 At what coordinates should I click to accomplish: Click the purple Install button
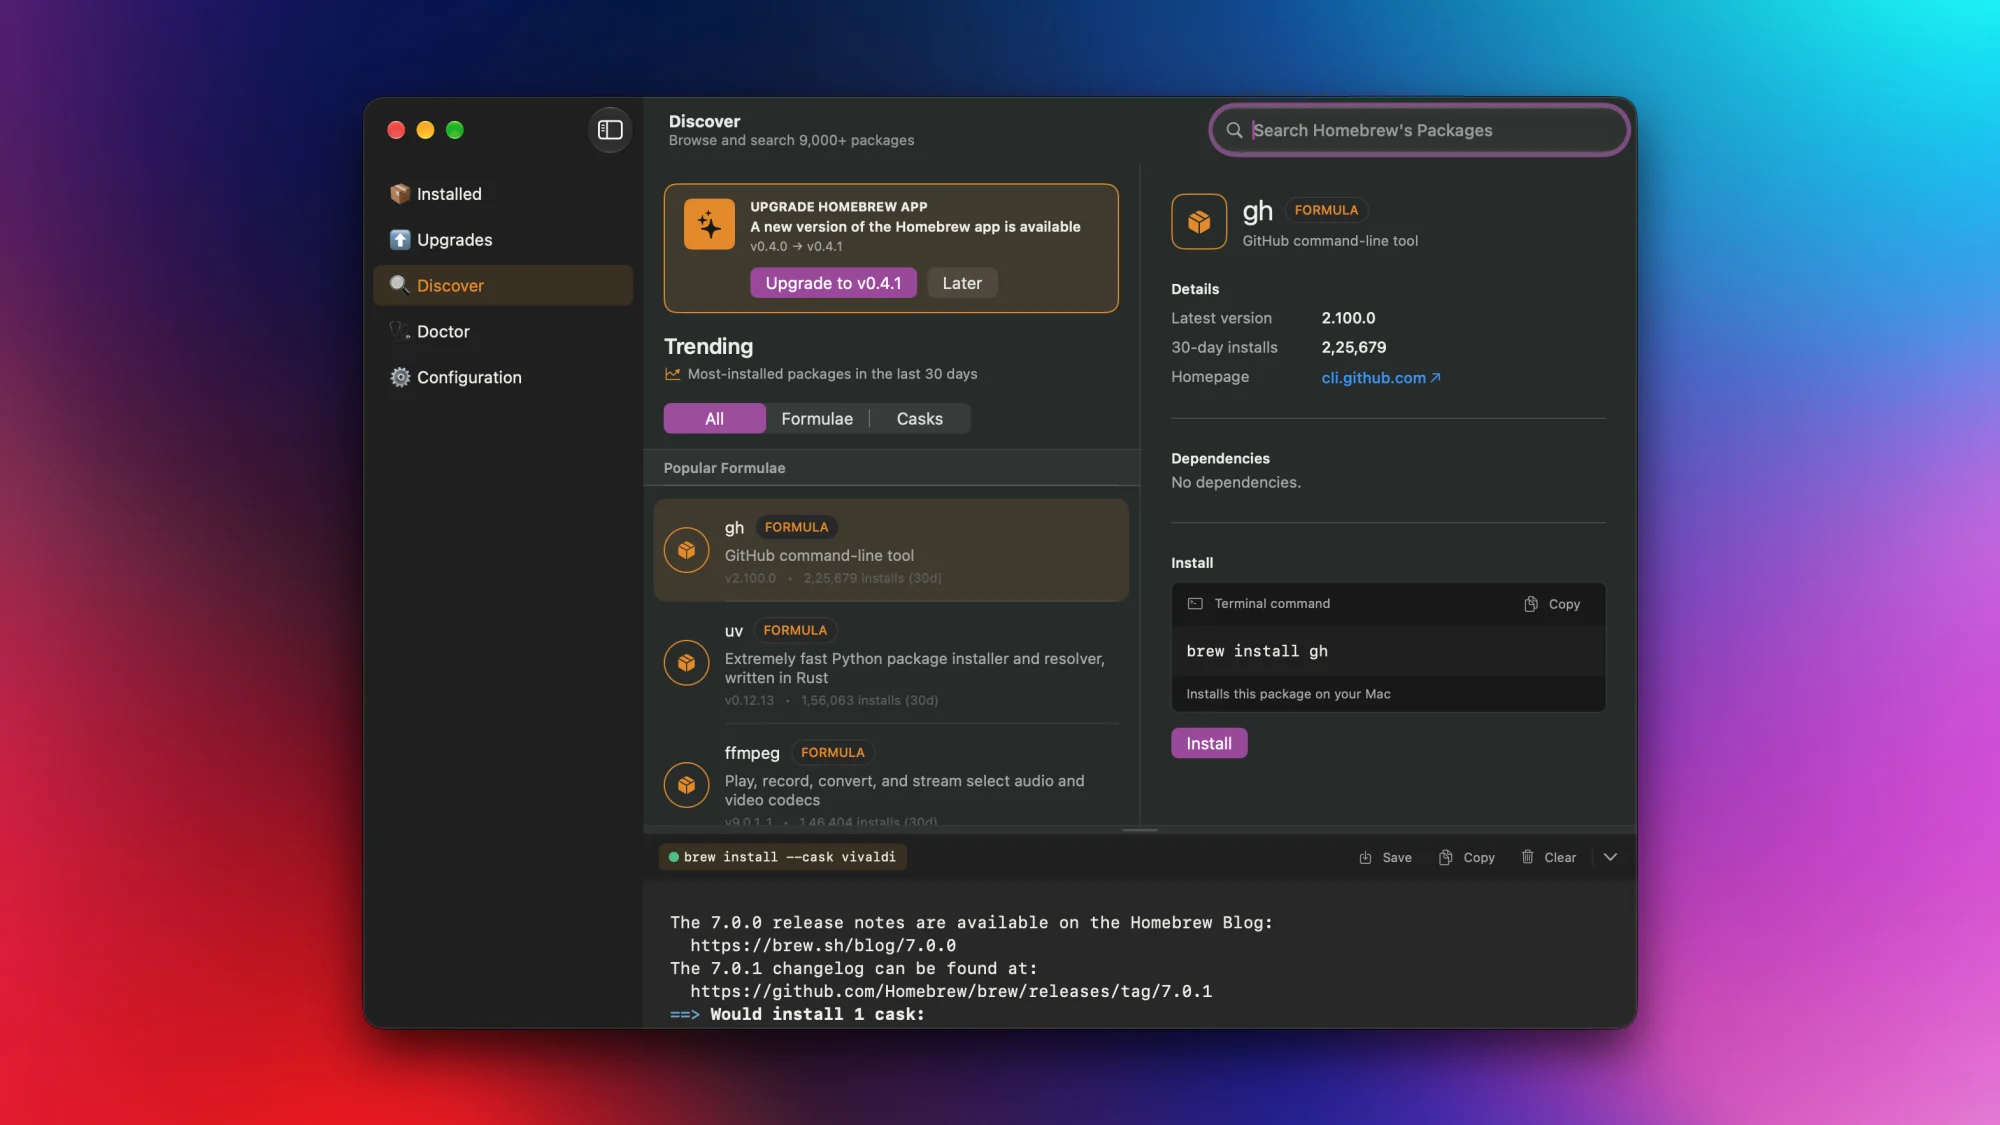click(x=1209, y=743)
